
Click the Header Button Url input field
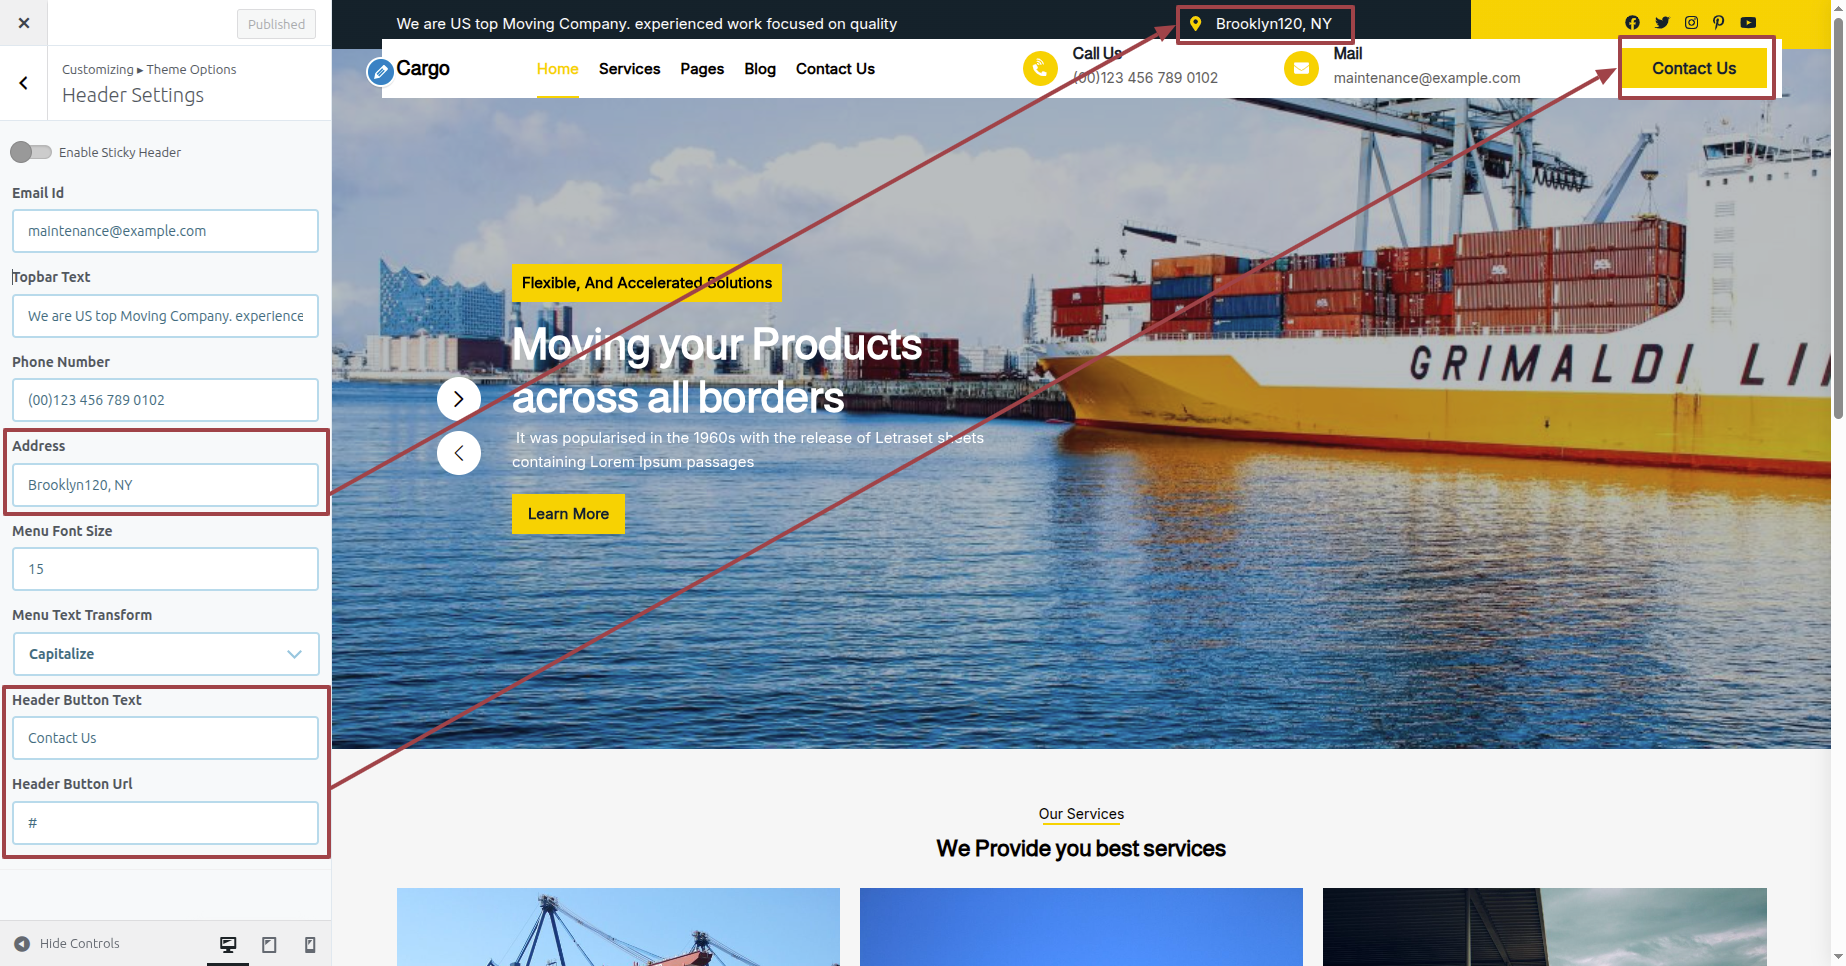tap(166, 823)
